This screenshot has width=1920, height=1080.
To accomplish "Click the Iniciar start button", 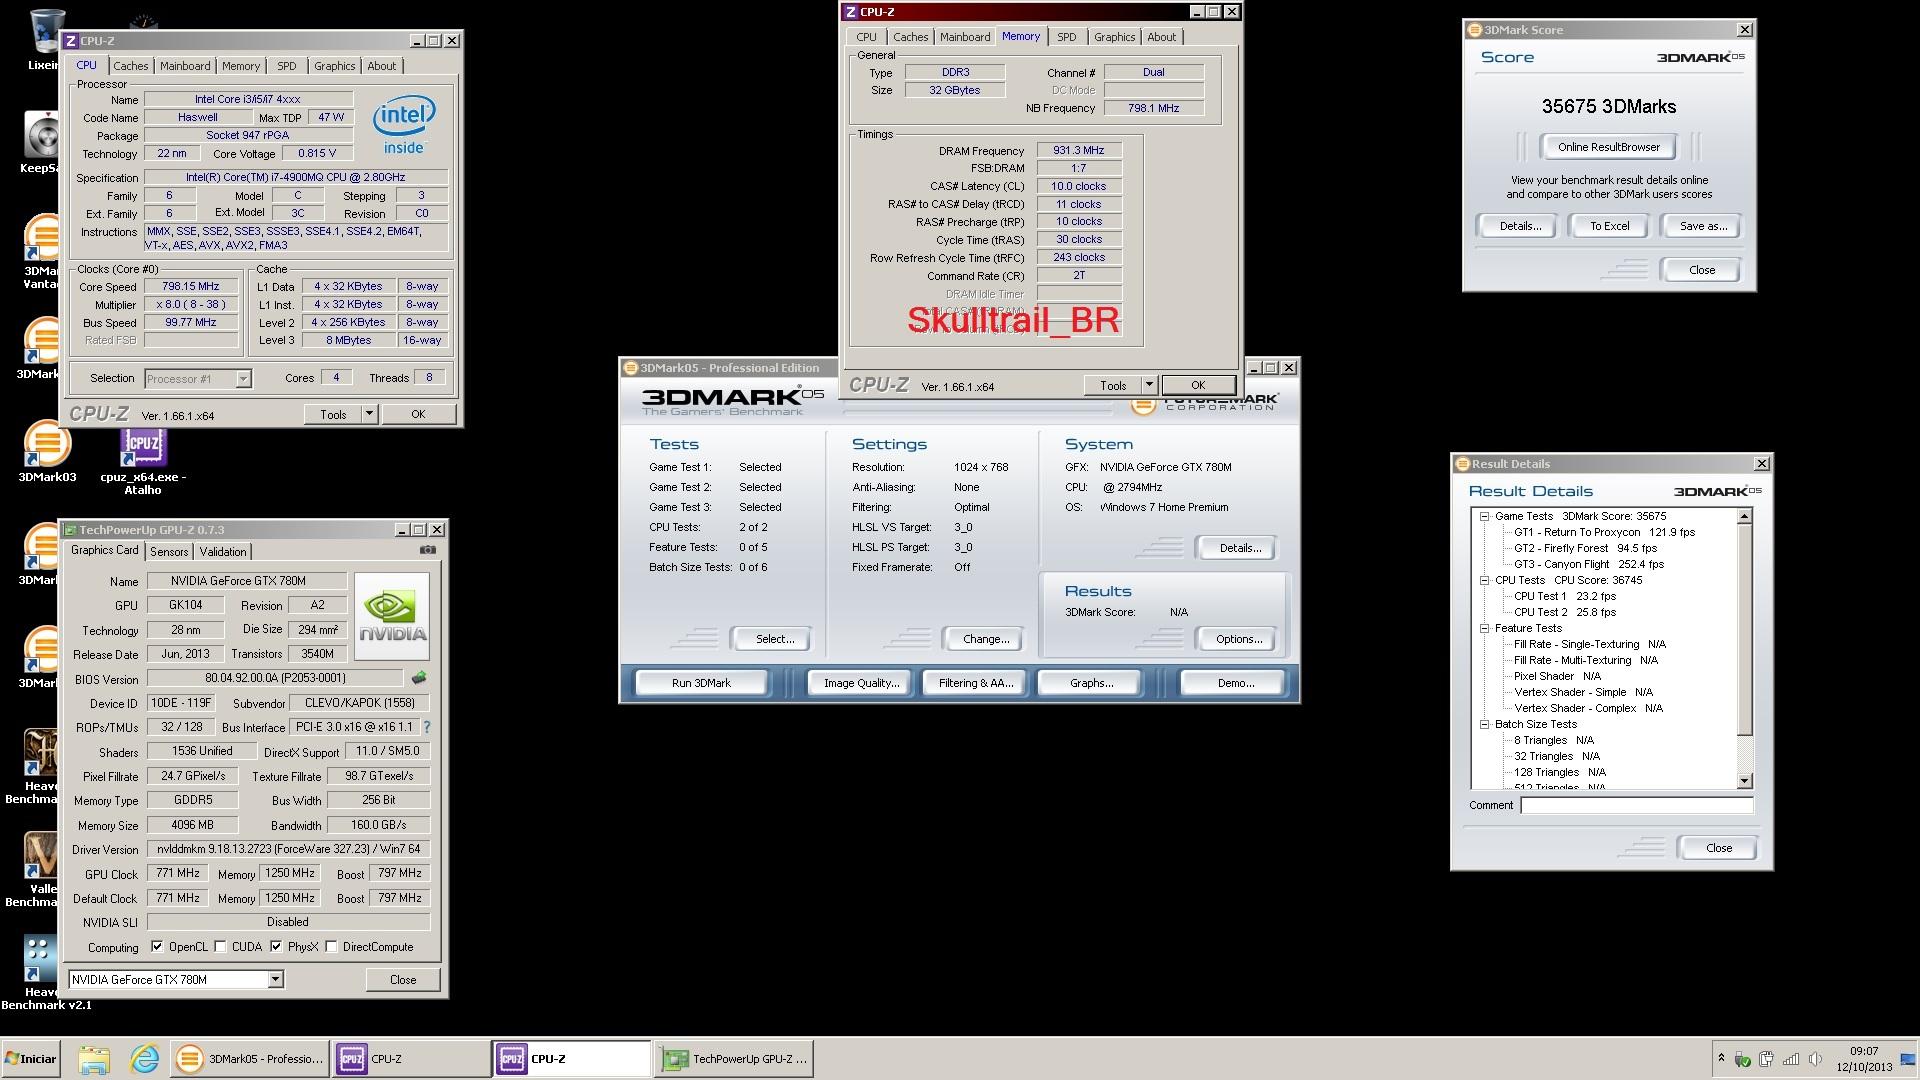I will pos(30,1059).
